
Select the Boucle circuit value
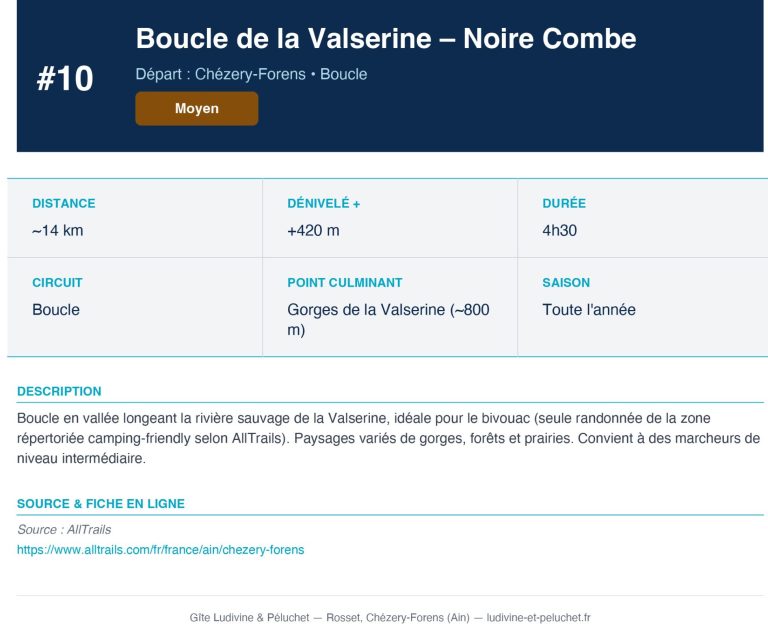[x=56, y=310]
